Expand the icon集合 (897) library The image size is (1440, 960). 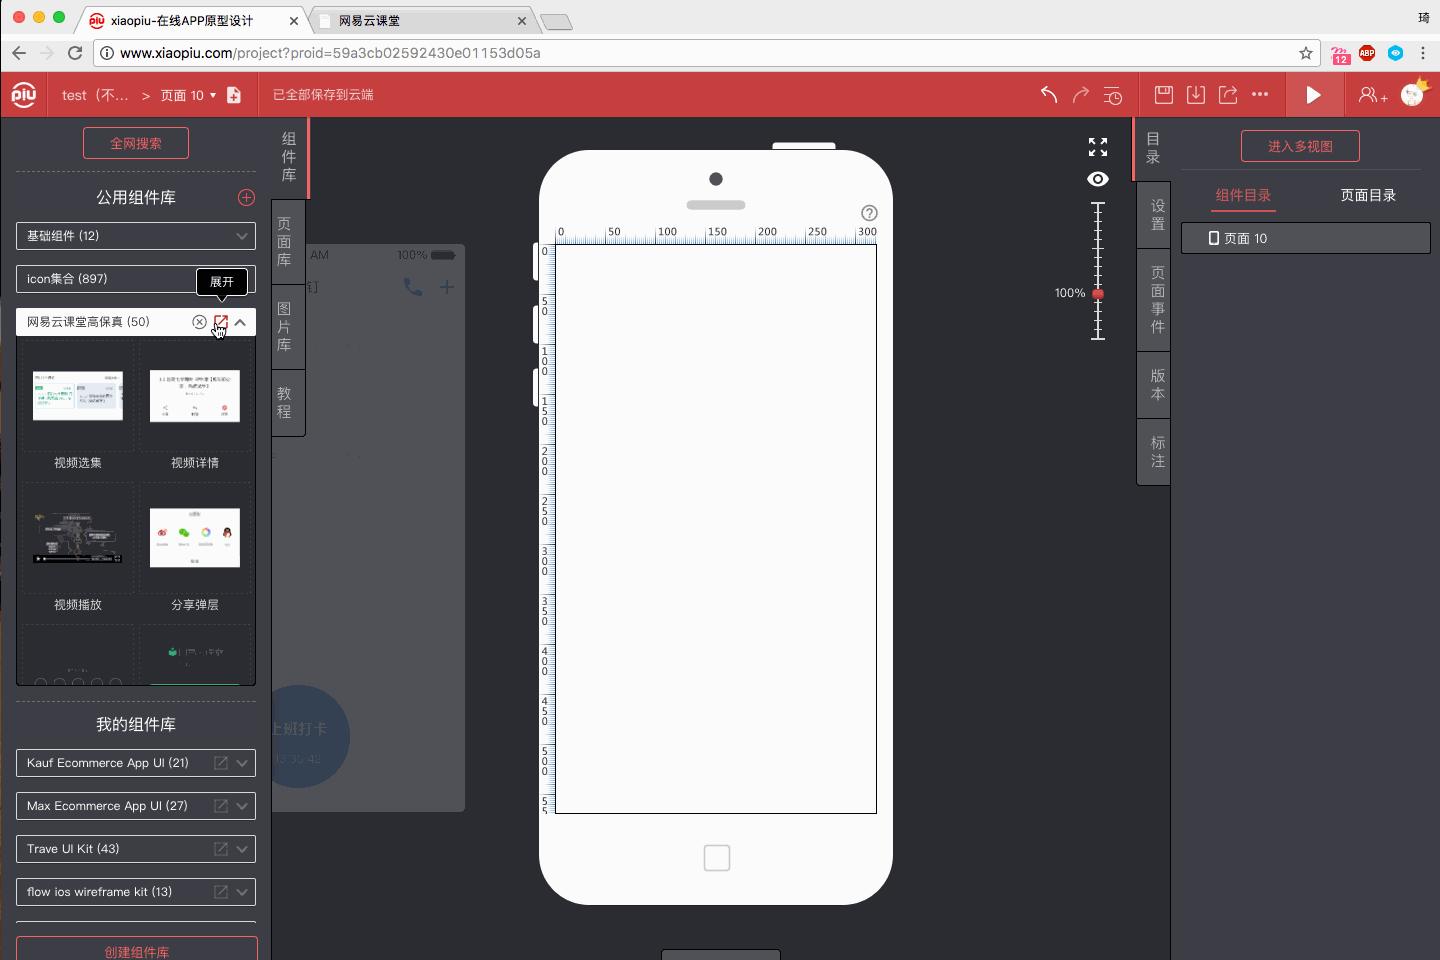(x=136, y=279)
